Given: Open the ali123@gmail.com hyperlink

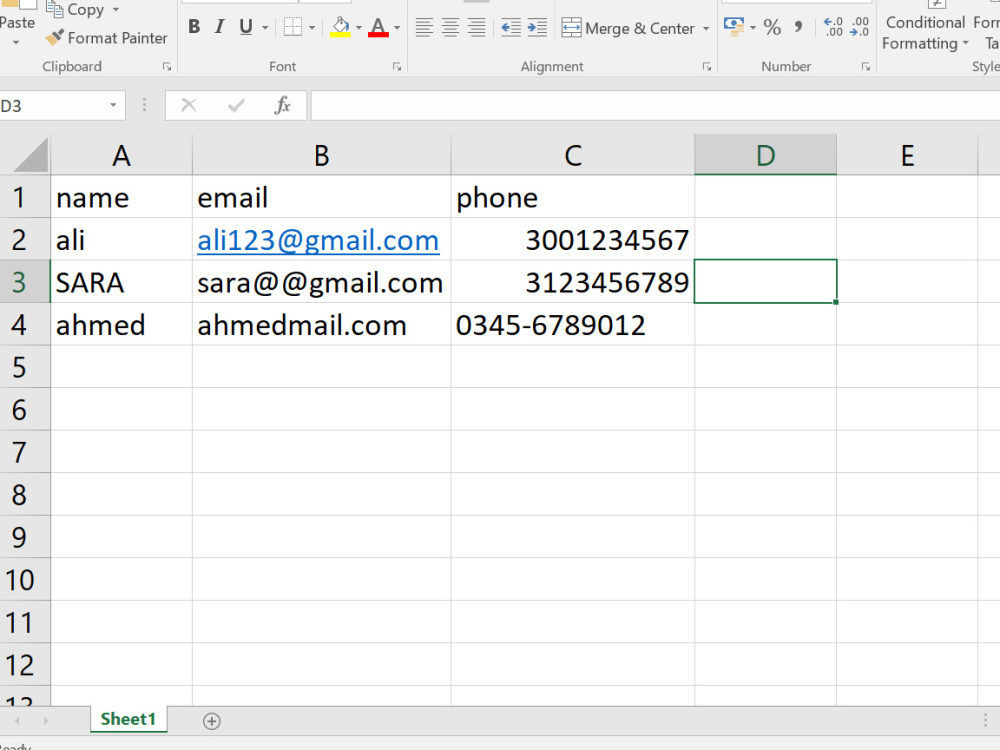Looking at the screenshot, I should (318, 240).
